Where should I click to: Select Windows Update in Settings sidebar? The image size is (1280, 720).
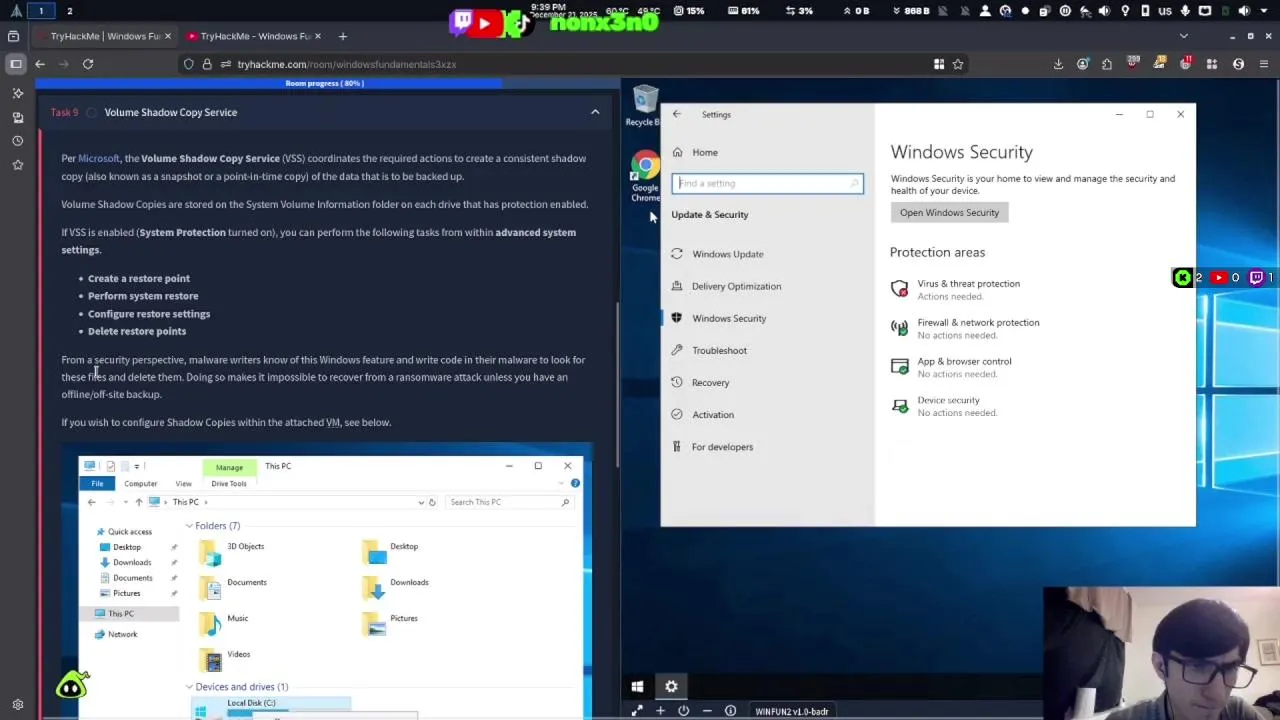point(727,254)
